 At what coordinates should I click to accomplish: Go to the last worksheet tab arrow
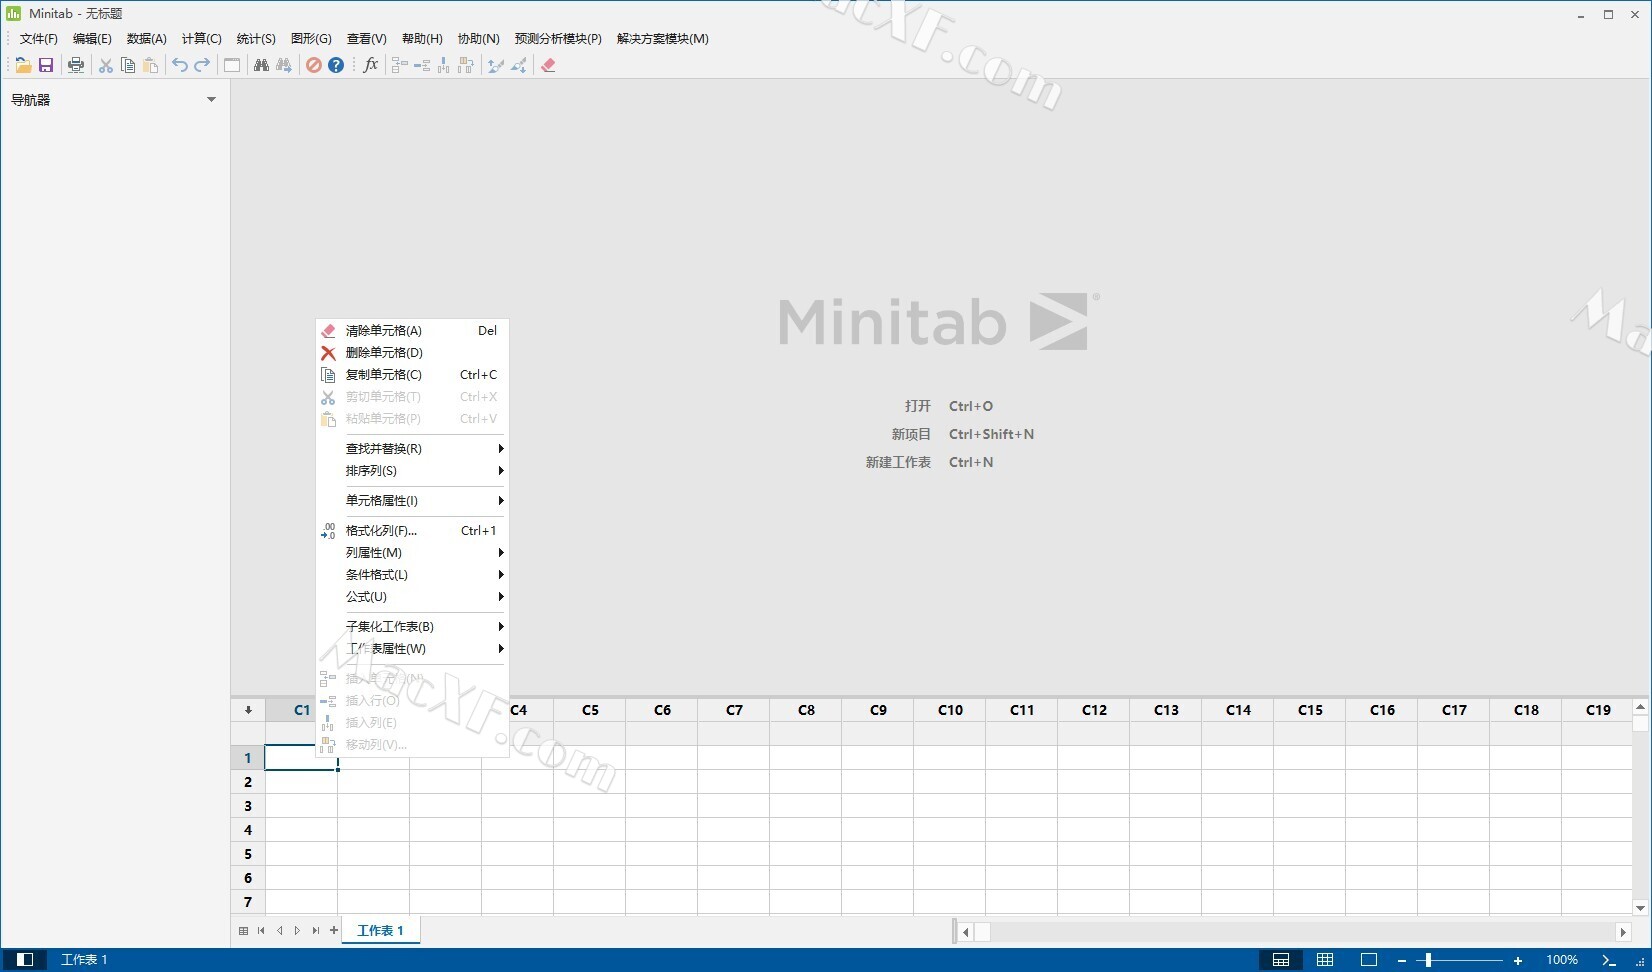pos(316,931)
